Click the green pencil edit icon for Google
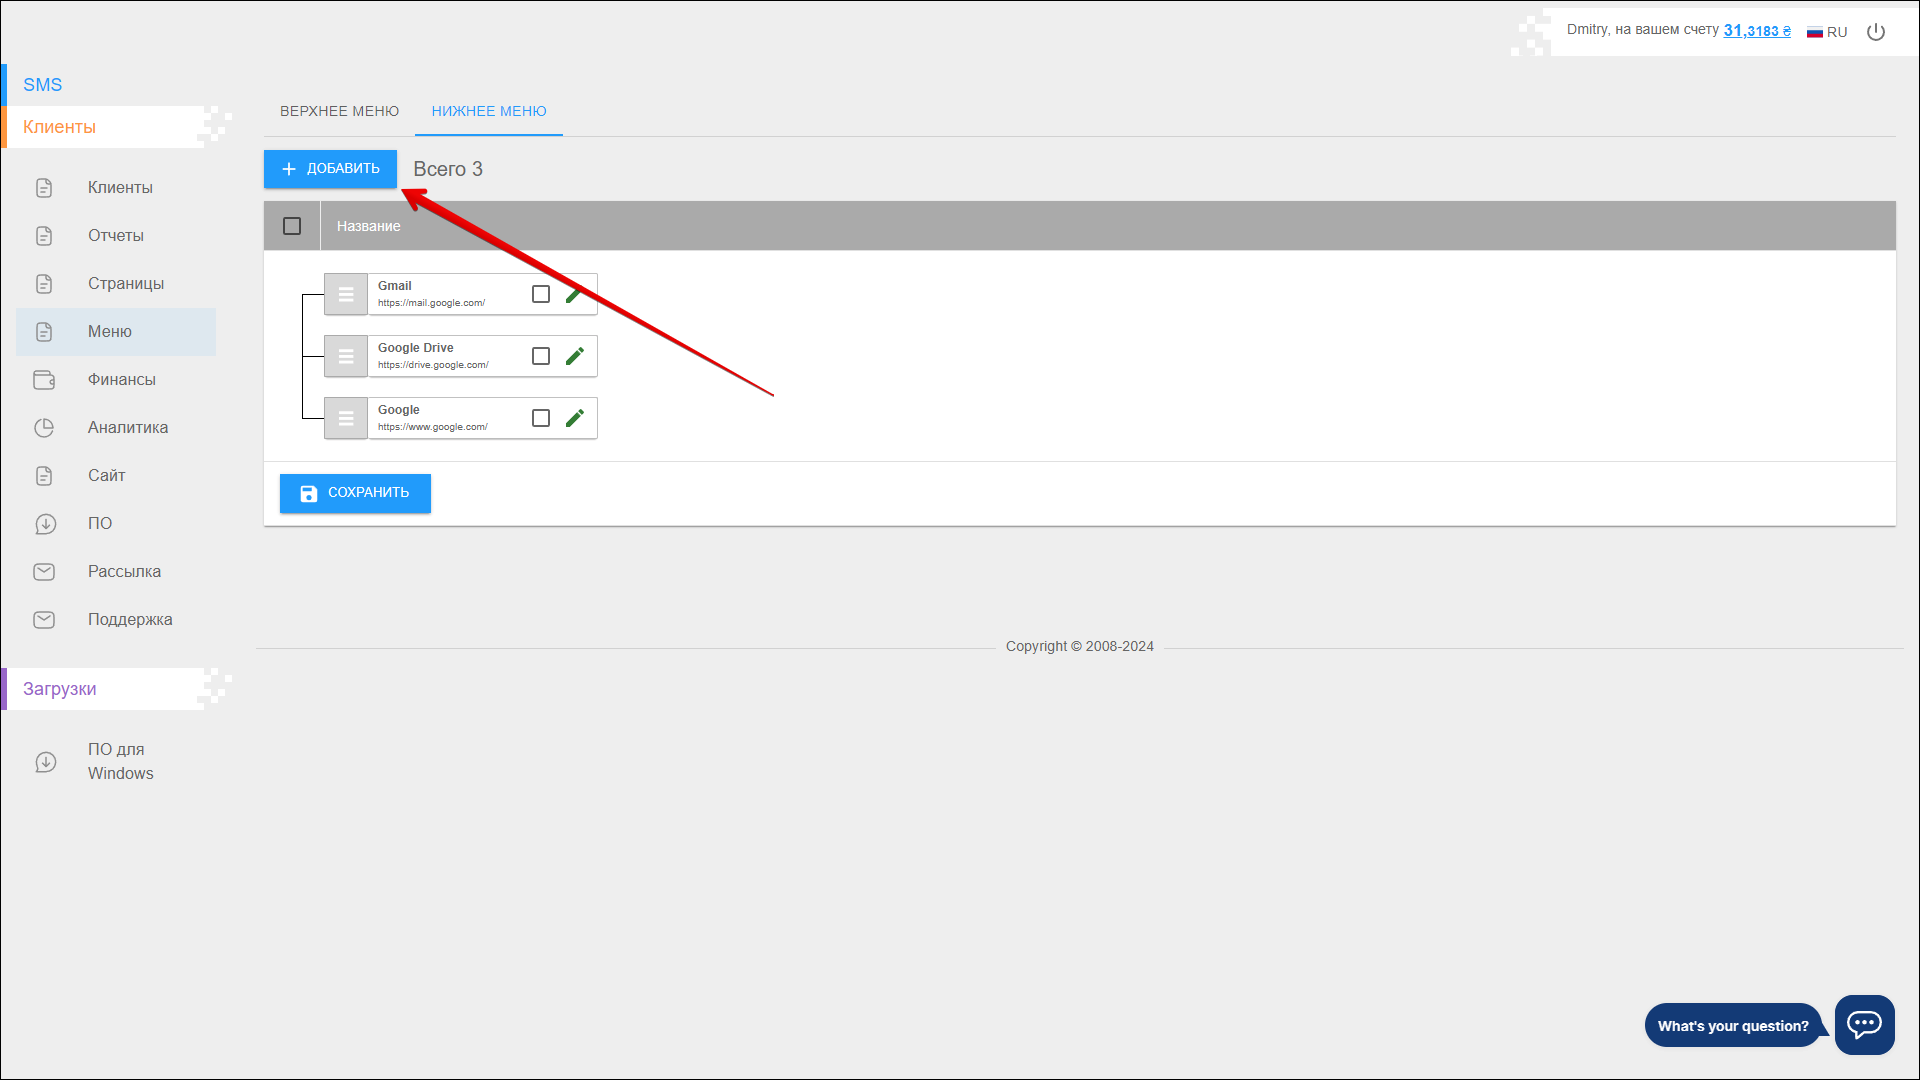1920x1080 pixels. (x=575, y=418)
